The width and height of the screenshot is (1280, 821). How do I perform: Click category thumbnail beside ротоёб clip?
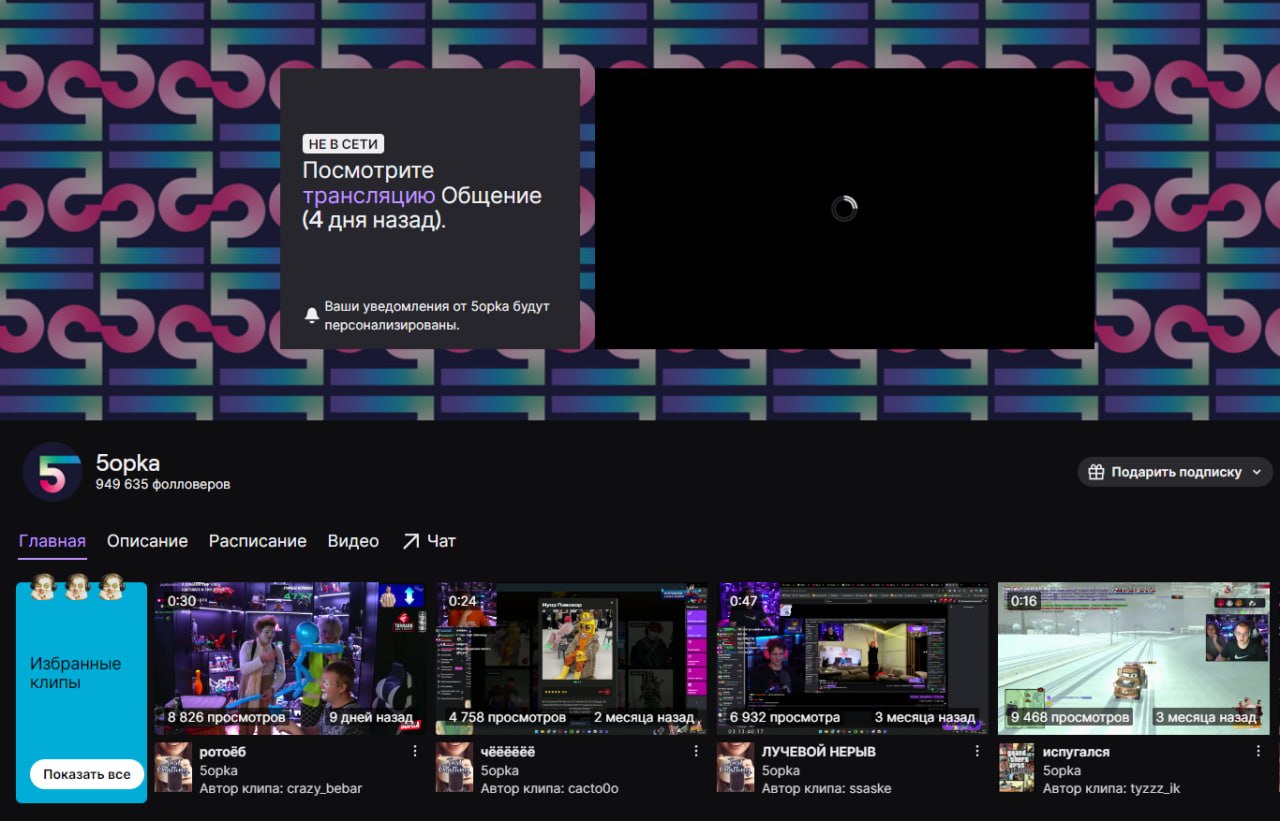[173, 768]
